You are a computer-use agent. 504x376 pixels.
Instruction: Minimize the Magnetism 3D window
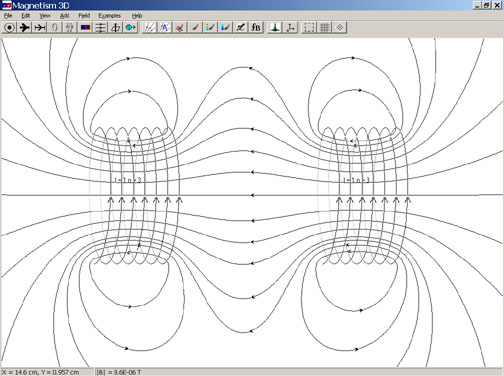[478, 5]
